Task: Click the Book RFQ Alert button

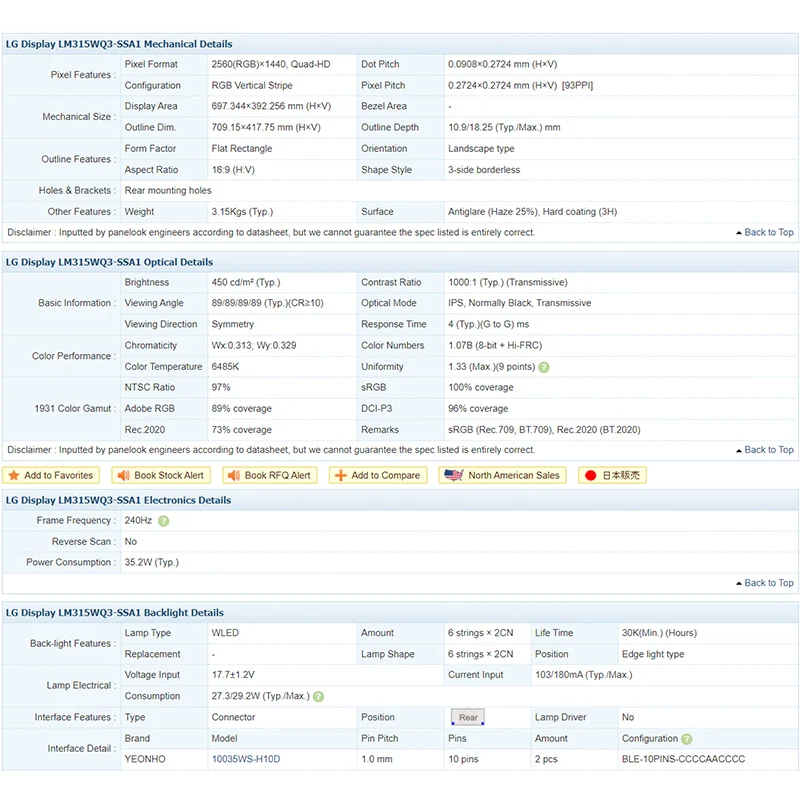Action: [270, 476]
